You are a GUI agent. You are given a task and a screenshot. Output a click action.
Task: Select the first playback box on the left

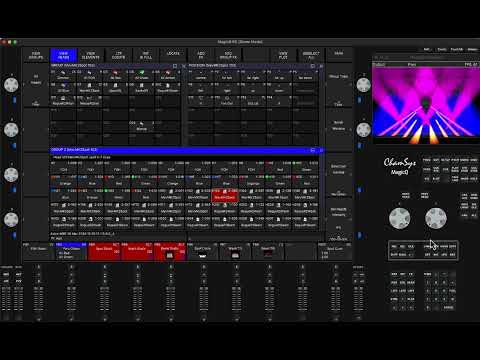tap(38, 251)
